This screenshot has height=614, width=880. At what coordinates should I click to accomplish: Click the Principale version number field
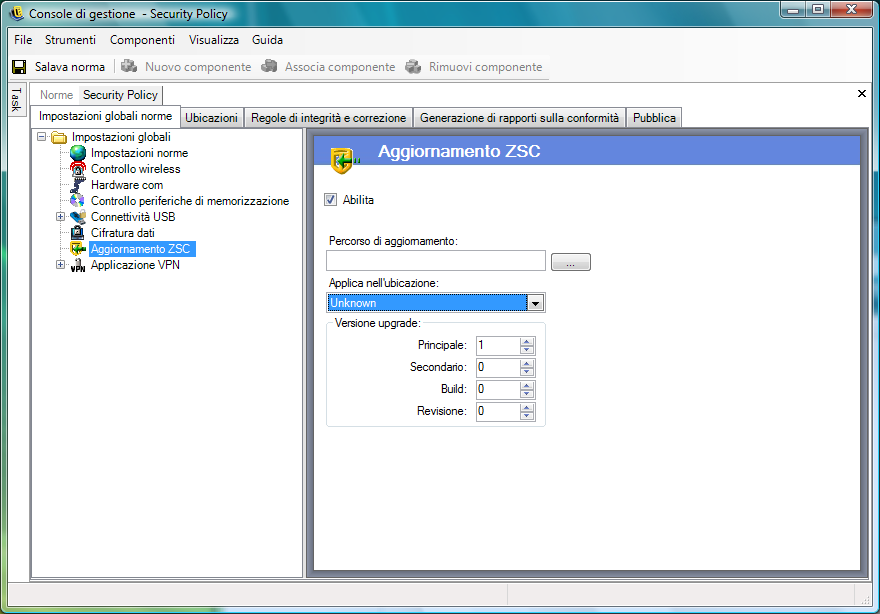[x=498, y=346]
